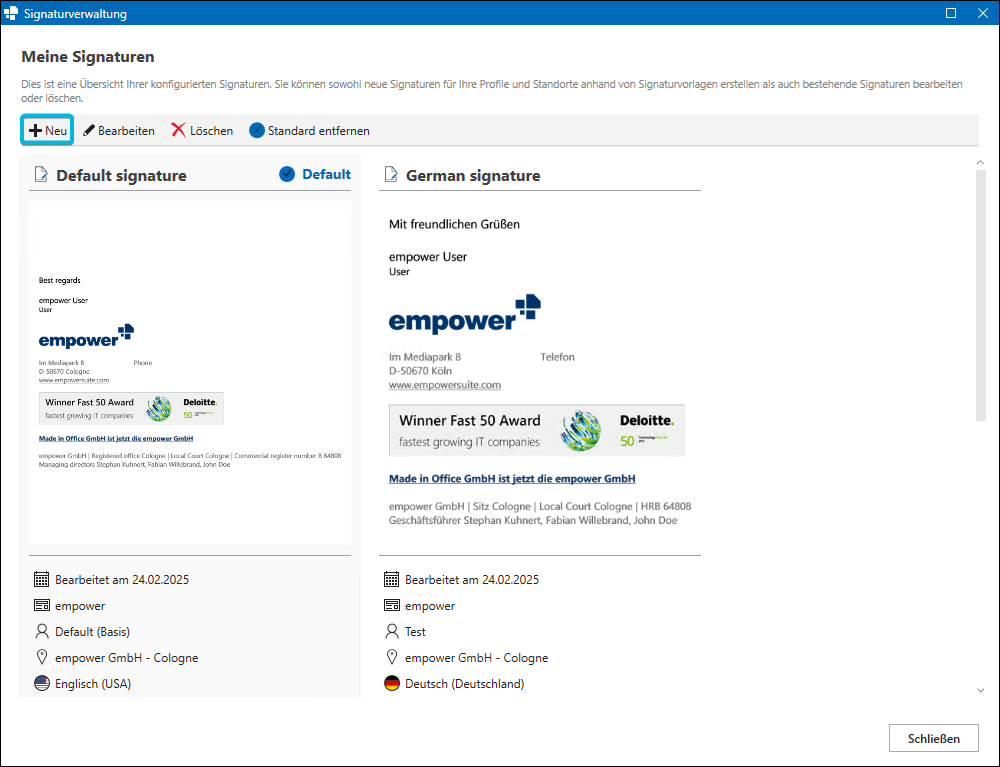Click location pin in Default signature card
The height and width of the screenshot is (767, 1000).
[41, 657]
